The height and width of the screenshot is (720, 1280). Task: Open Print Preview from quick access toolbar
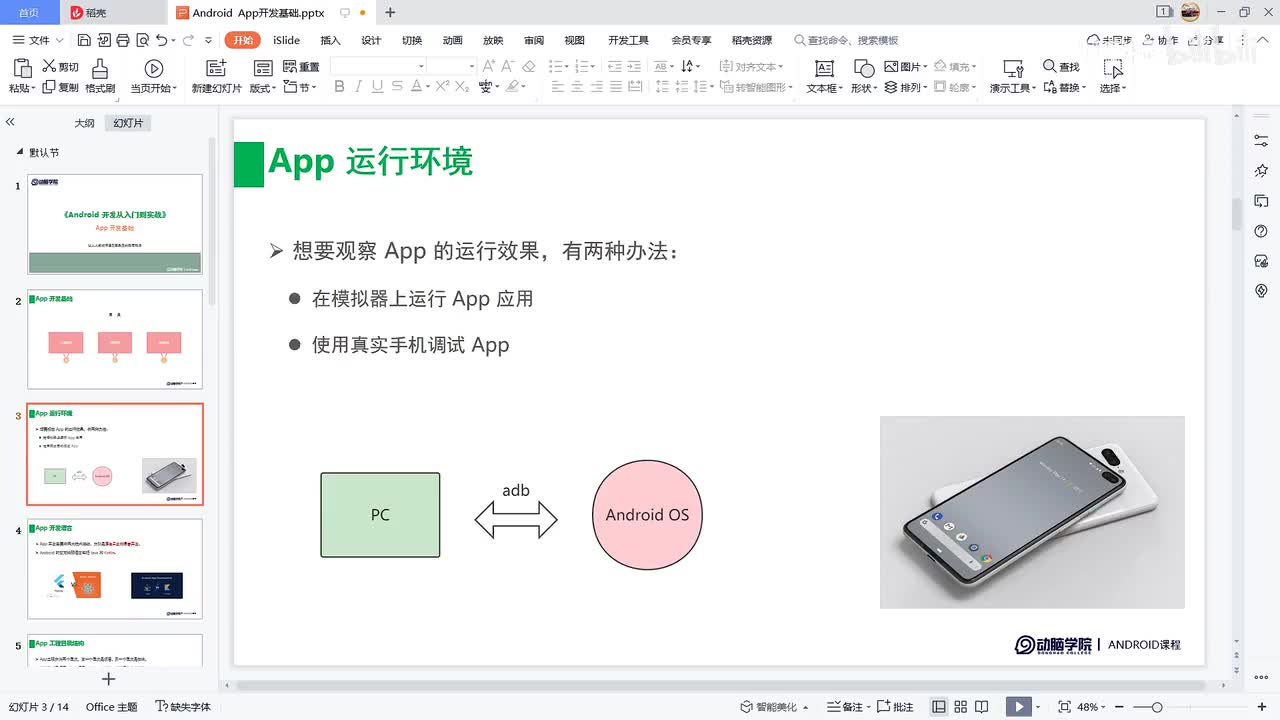click(x=141, y=40)
